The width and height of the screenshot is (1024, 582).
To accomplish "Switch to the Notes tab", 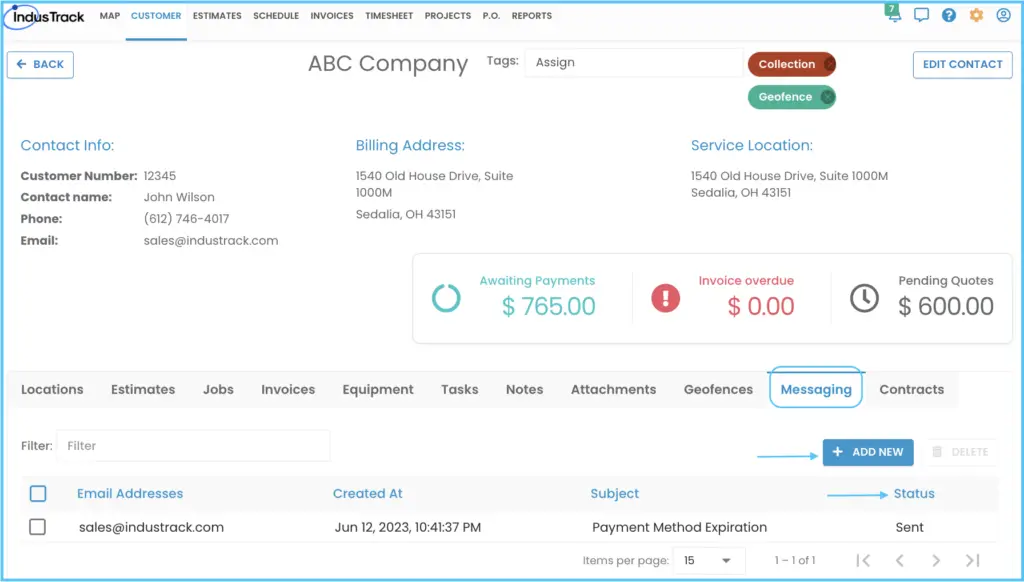I will coord(524,389).
